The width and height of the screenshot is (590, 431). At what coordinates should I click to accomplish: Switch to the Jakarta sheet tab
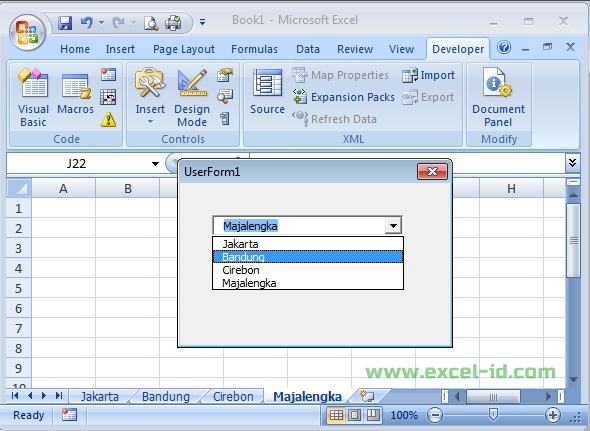[100, 396]
